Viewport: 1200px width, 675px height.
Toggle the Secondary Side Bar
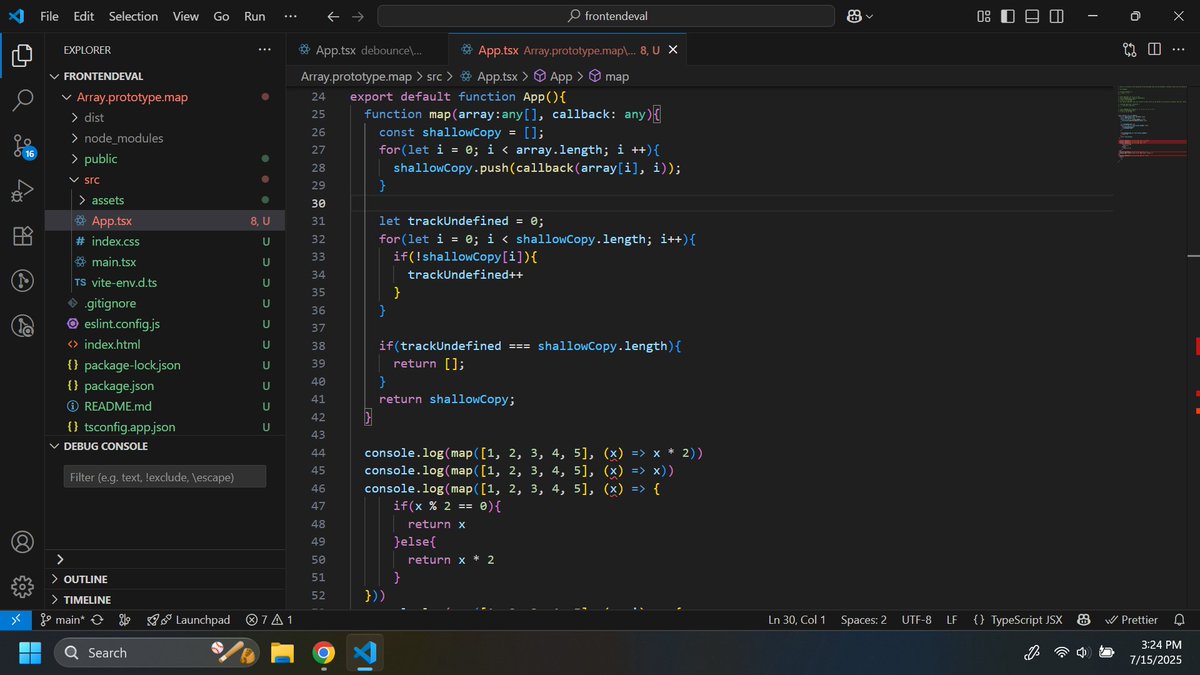point(1056,16)
